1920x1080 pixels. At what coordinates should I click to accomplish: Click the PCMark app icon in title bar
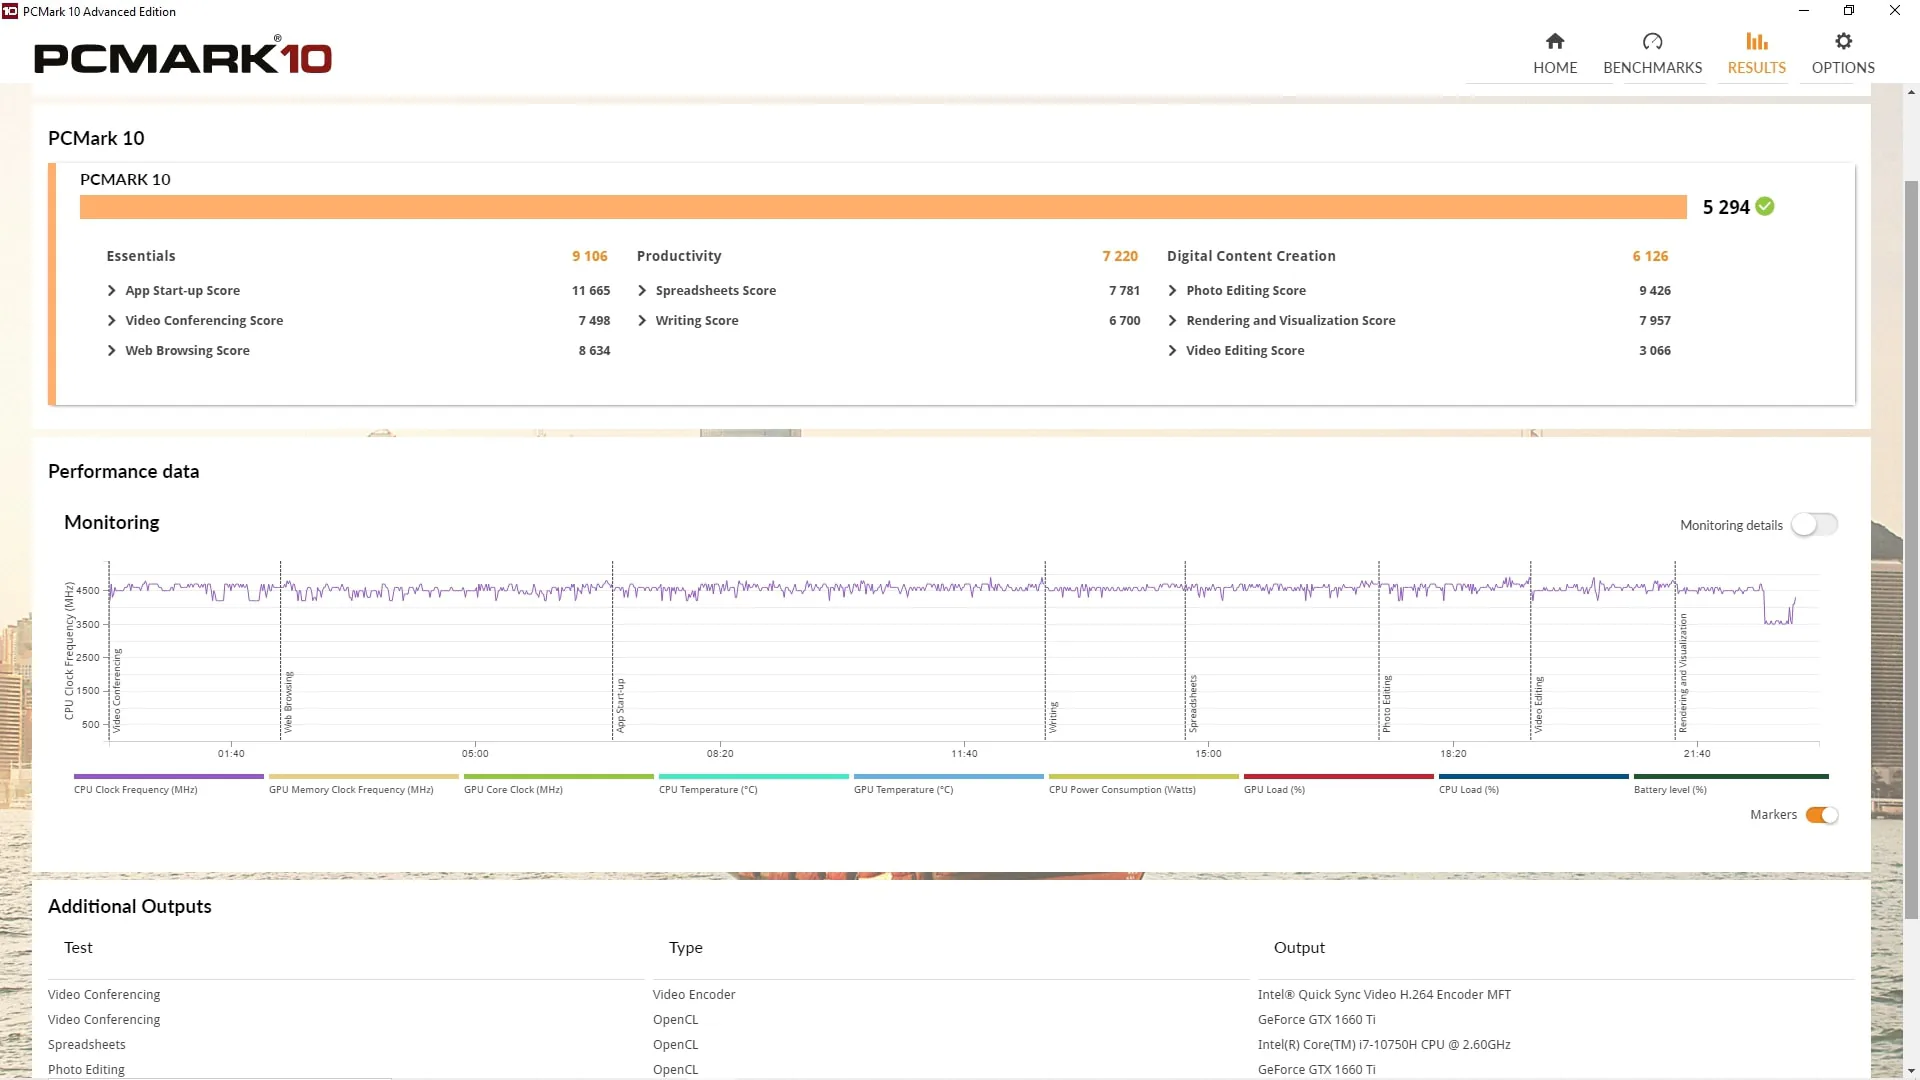tap(10, 11)
